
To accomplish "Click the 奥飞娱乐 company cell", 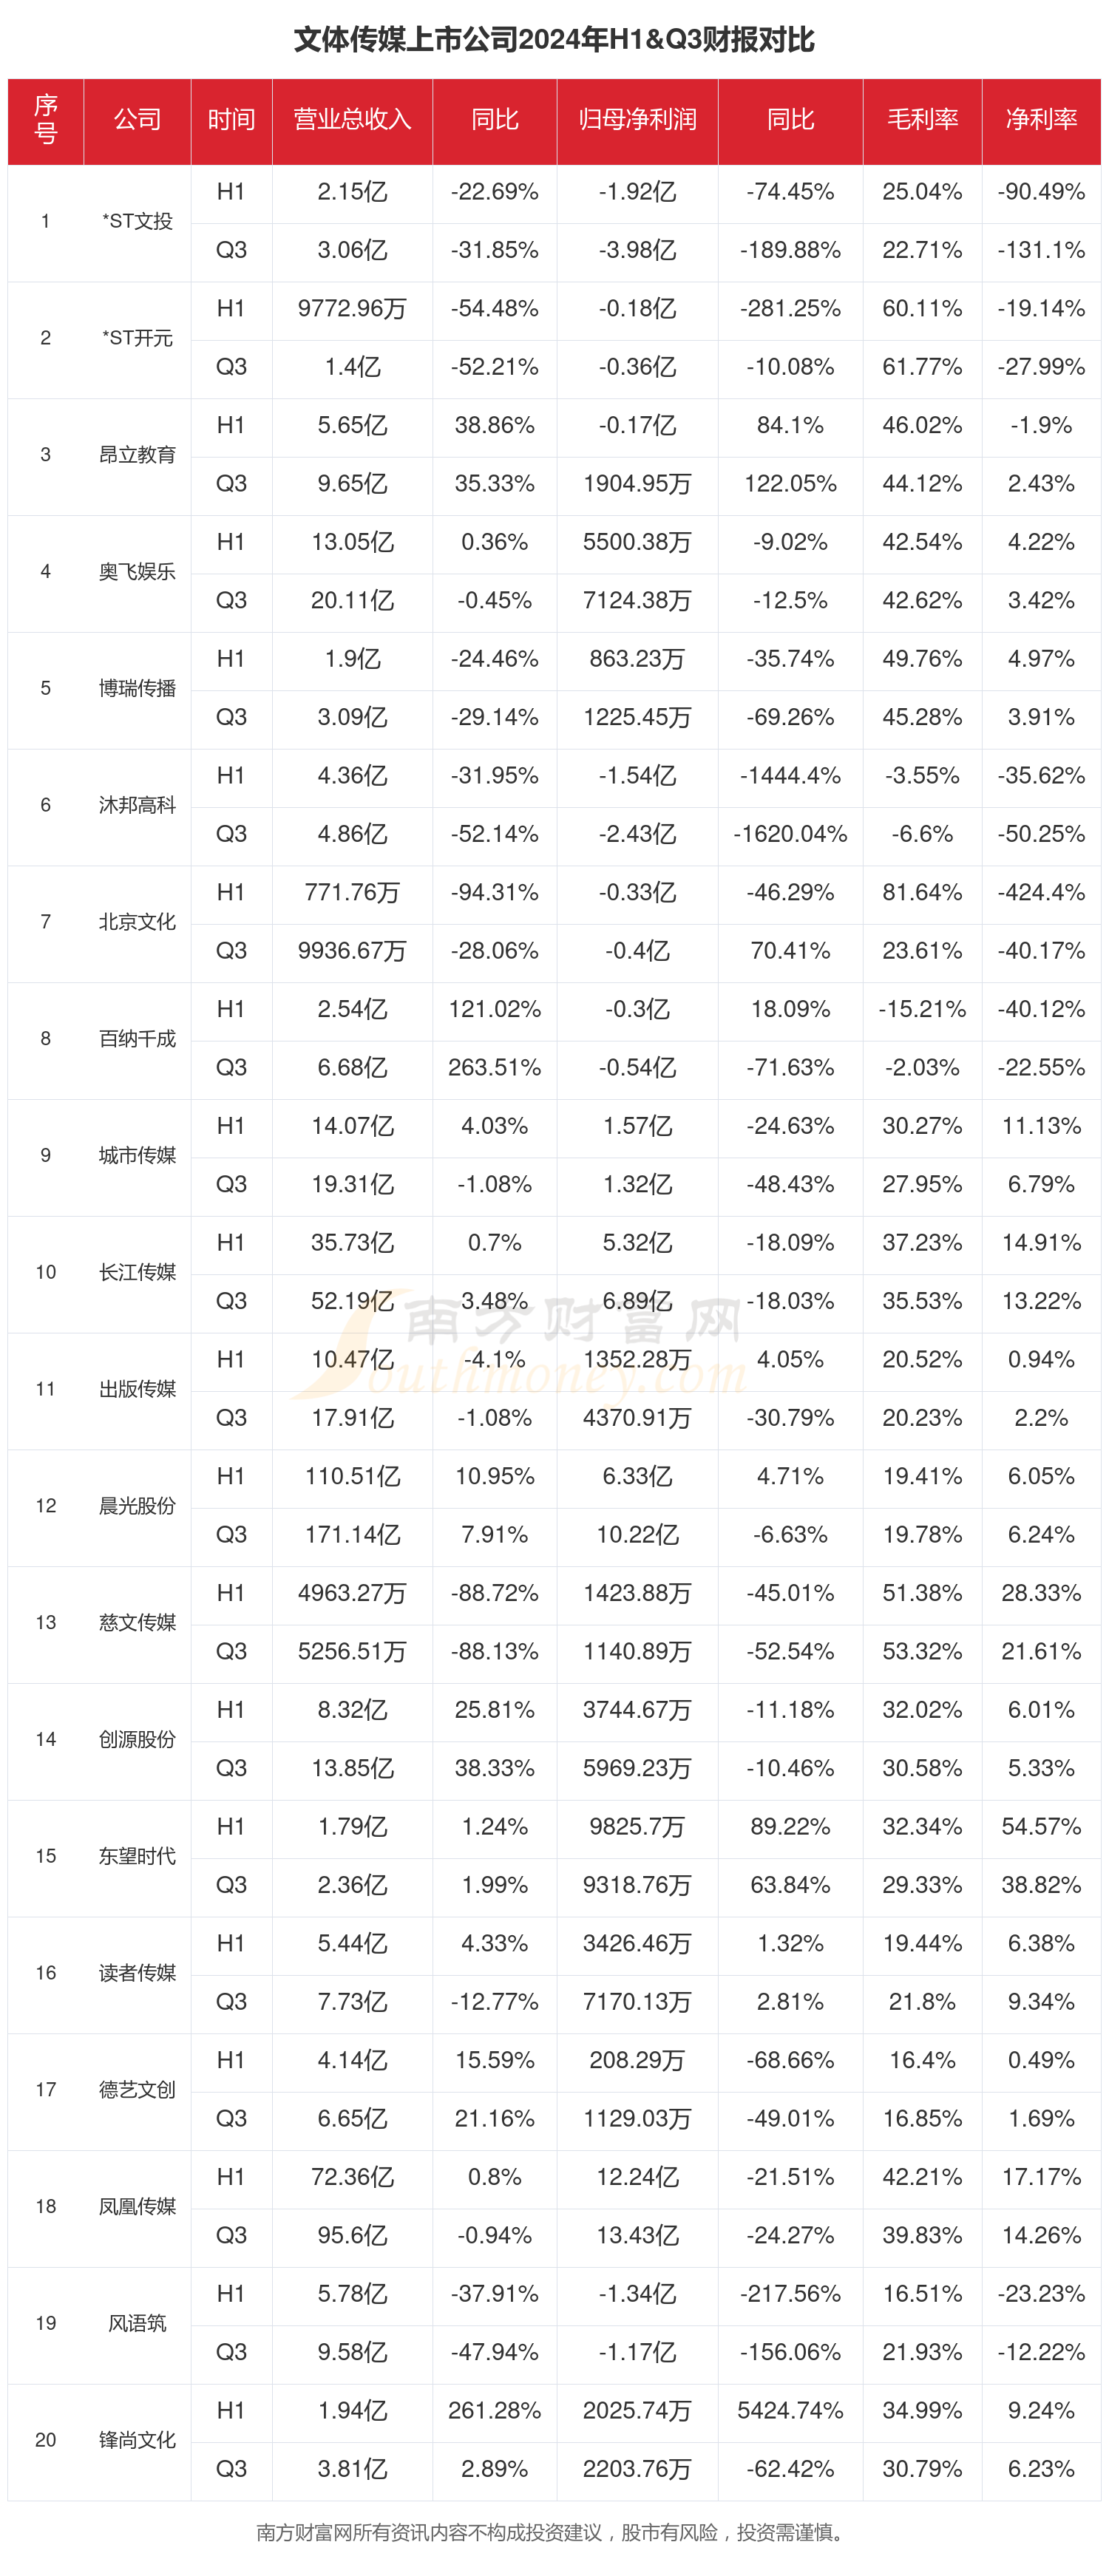I will pyautogui.click(x=137, y=572).
